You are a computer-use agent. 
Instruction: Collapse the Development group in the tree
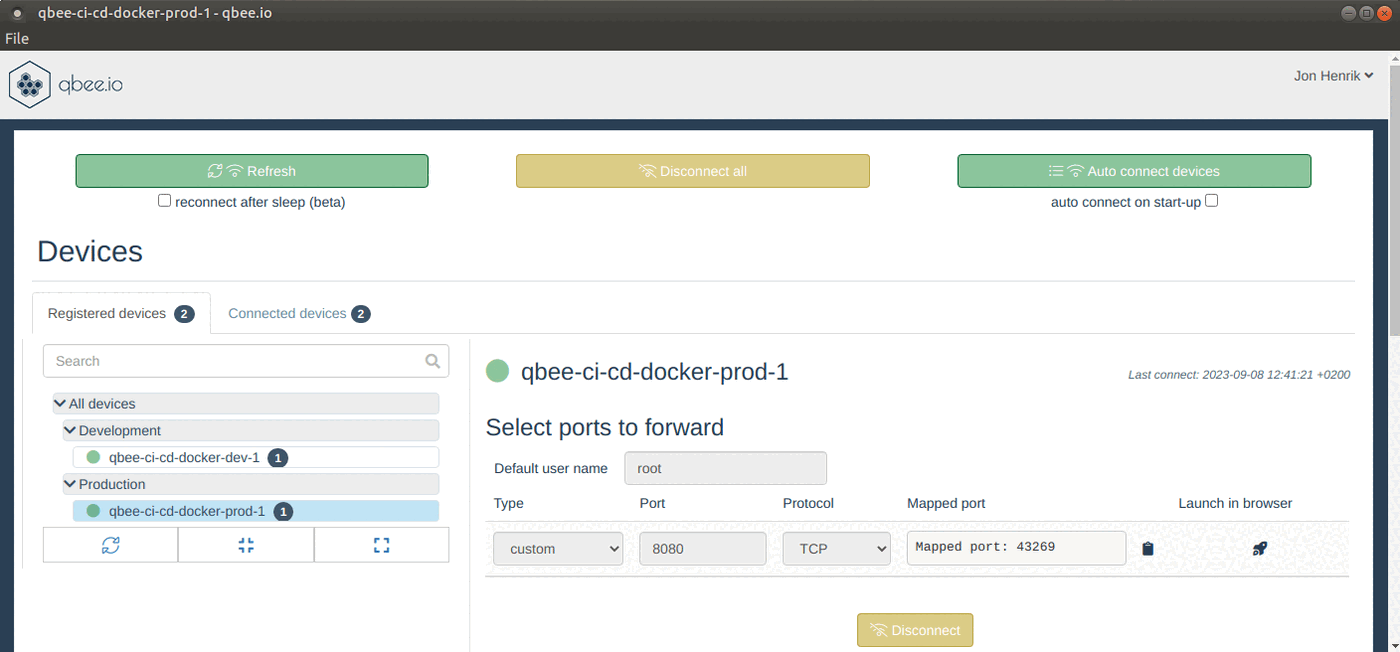click(x=69, y=430)
